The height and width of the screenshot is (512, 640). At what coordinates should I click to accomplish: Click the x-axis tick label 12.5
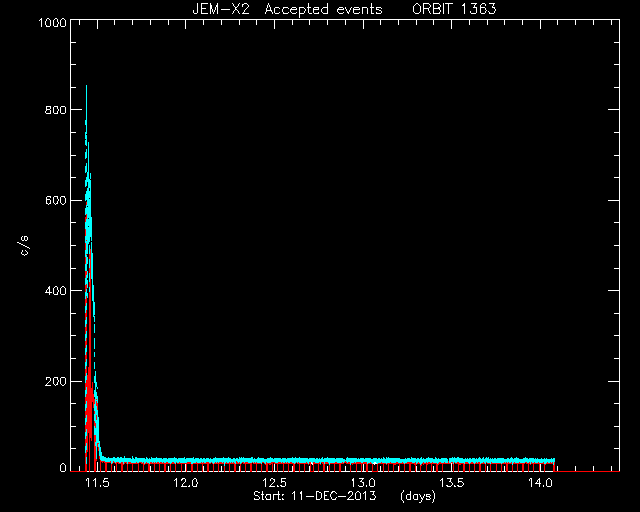274,483
